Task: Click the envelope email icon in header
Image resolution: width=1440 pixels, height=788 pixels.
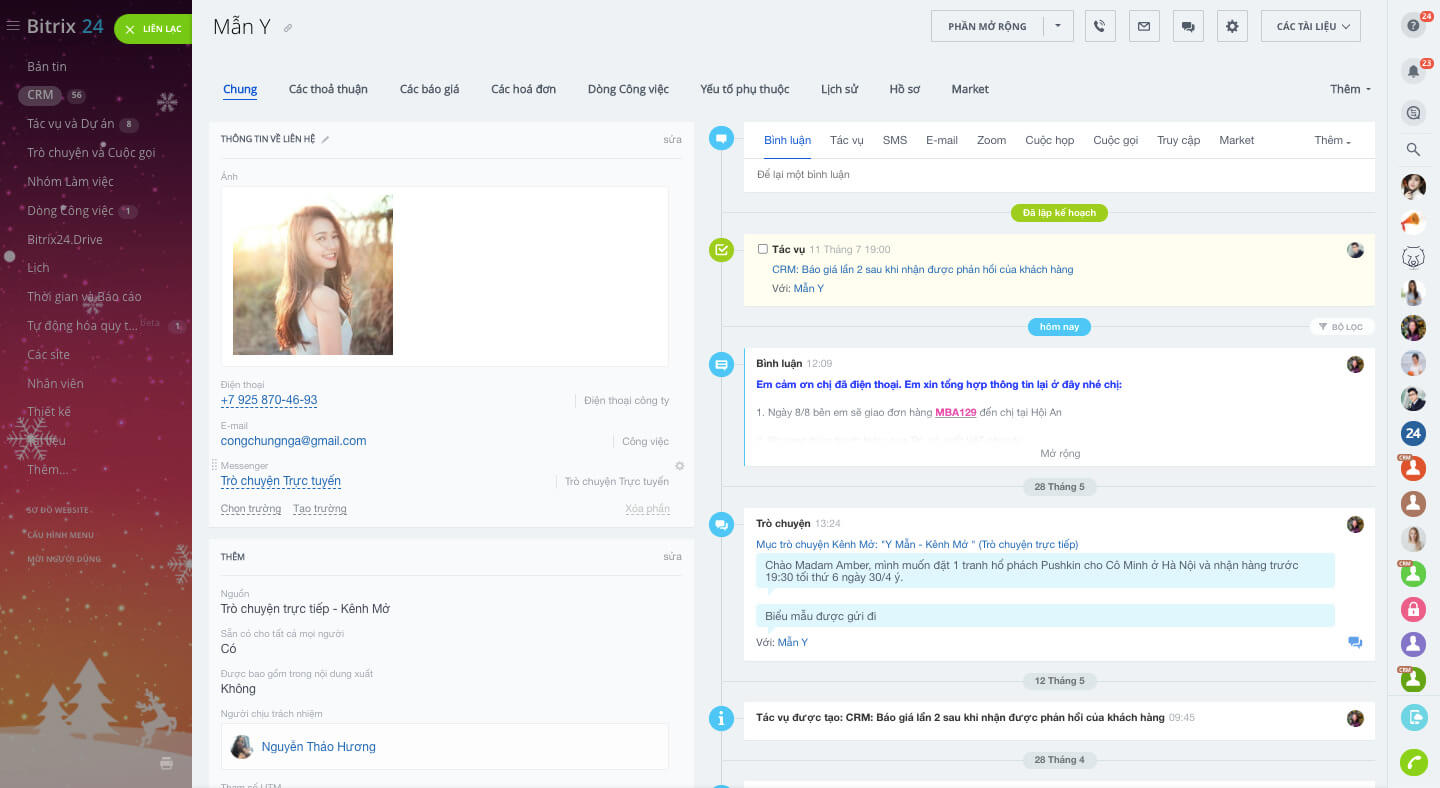Action: (1144, 26)
